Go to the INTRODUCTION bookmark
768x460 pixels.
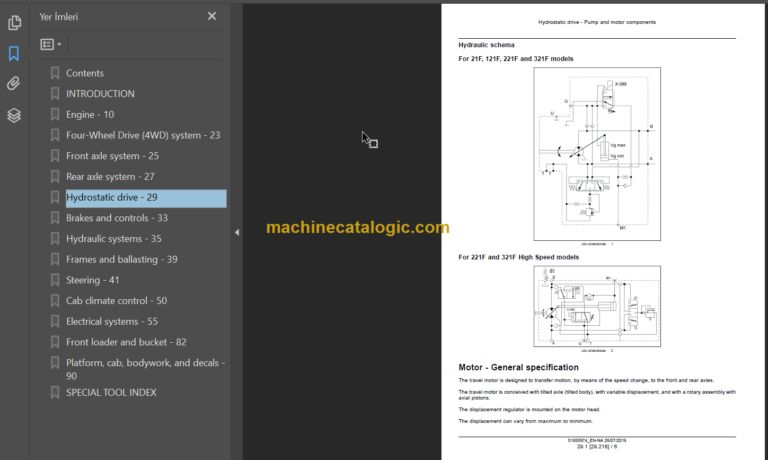(100, 94)
